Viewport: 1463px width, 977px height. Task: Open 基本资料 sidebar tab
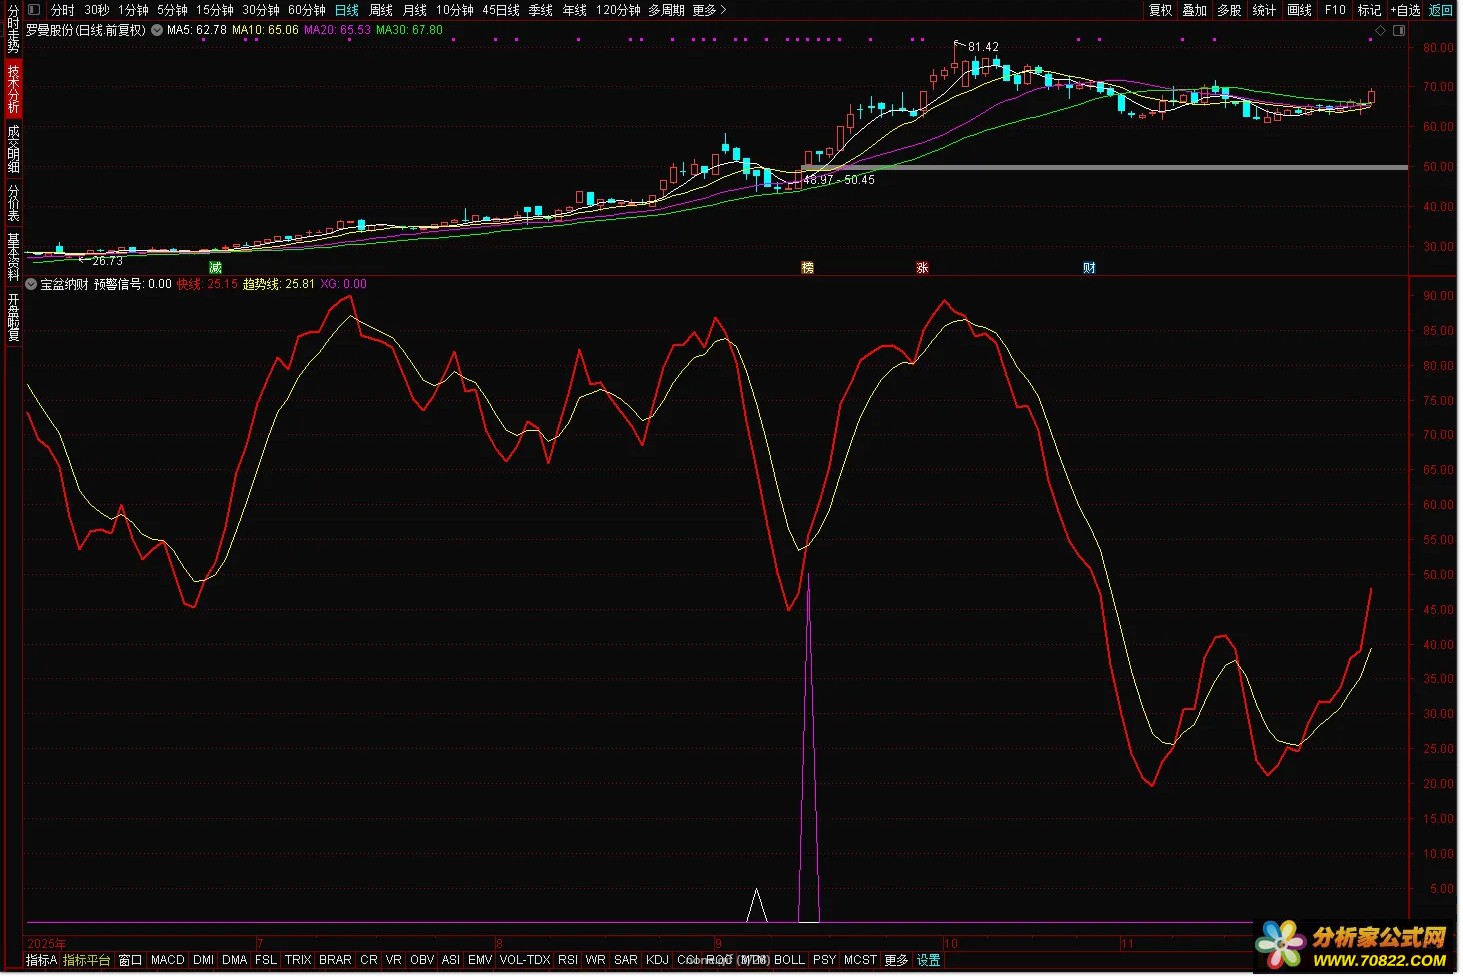13,256
